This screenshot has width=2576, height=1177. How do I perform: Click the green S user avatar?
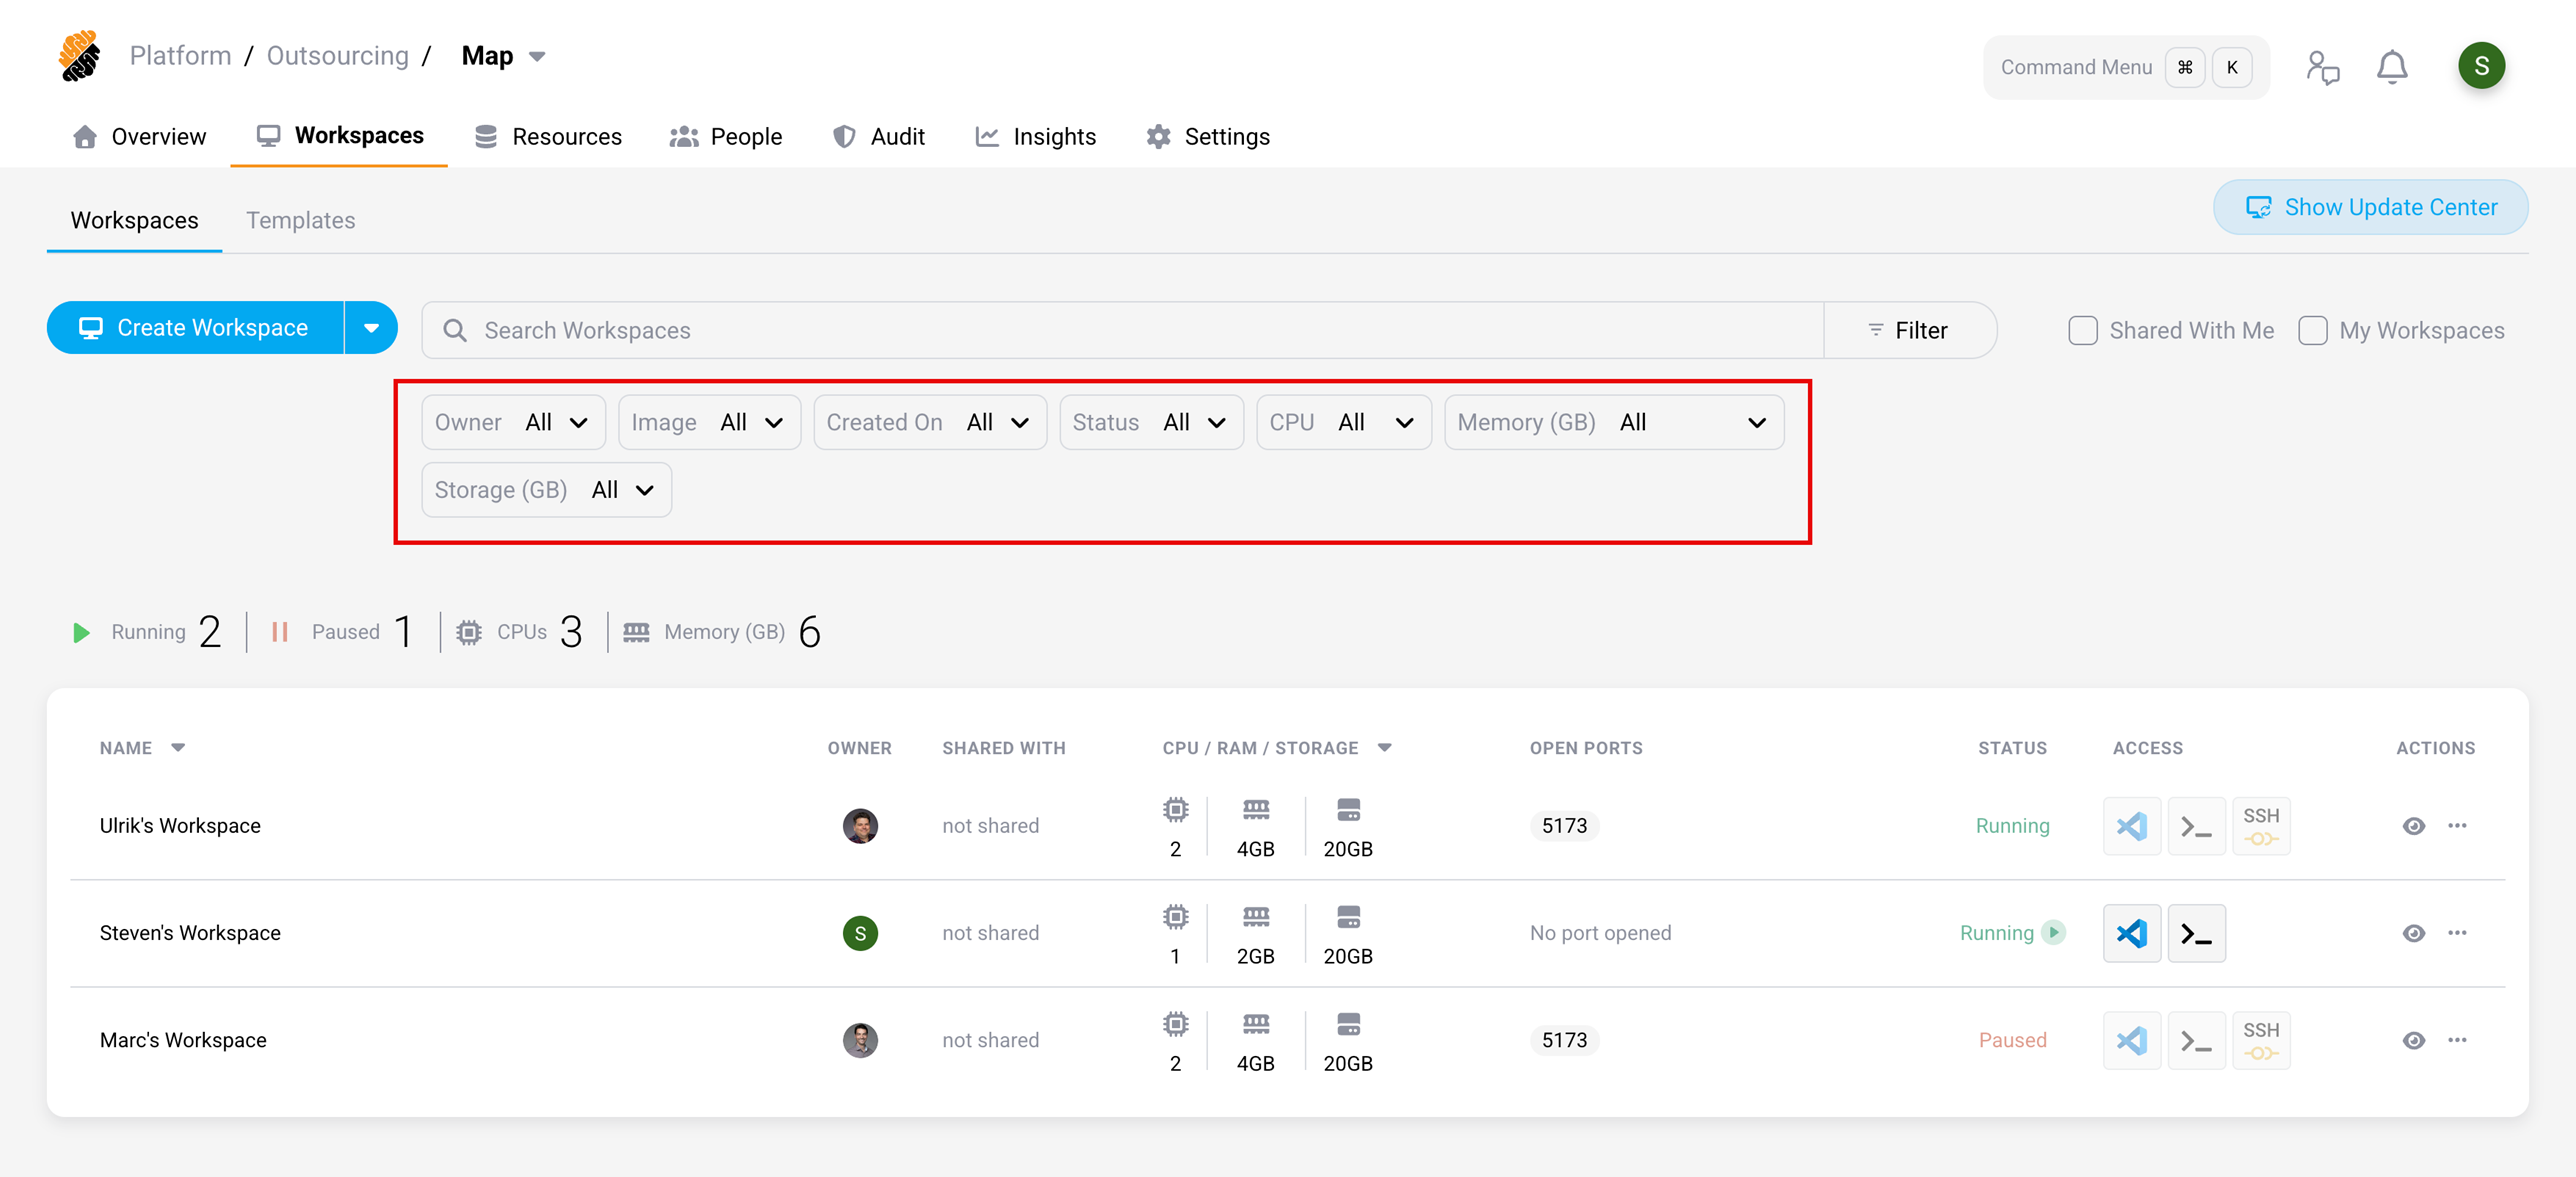pos(2481,66)
